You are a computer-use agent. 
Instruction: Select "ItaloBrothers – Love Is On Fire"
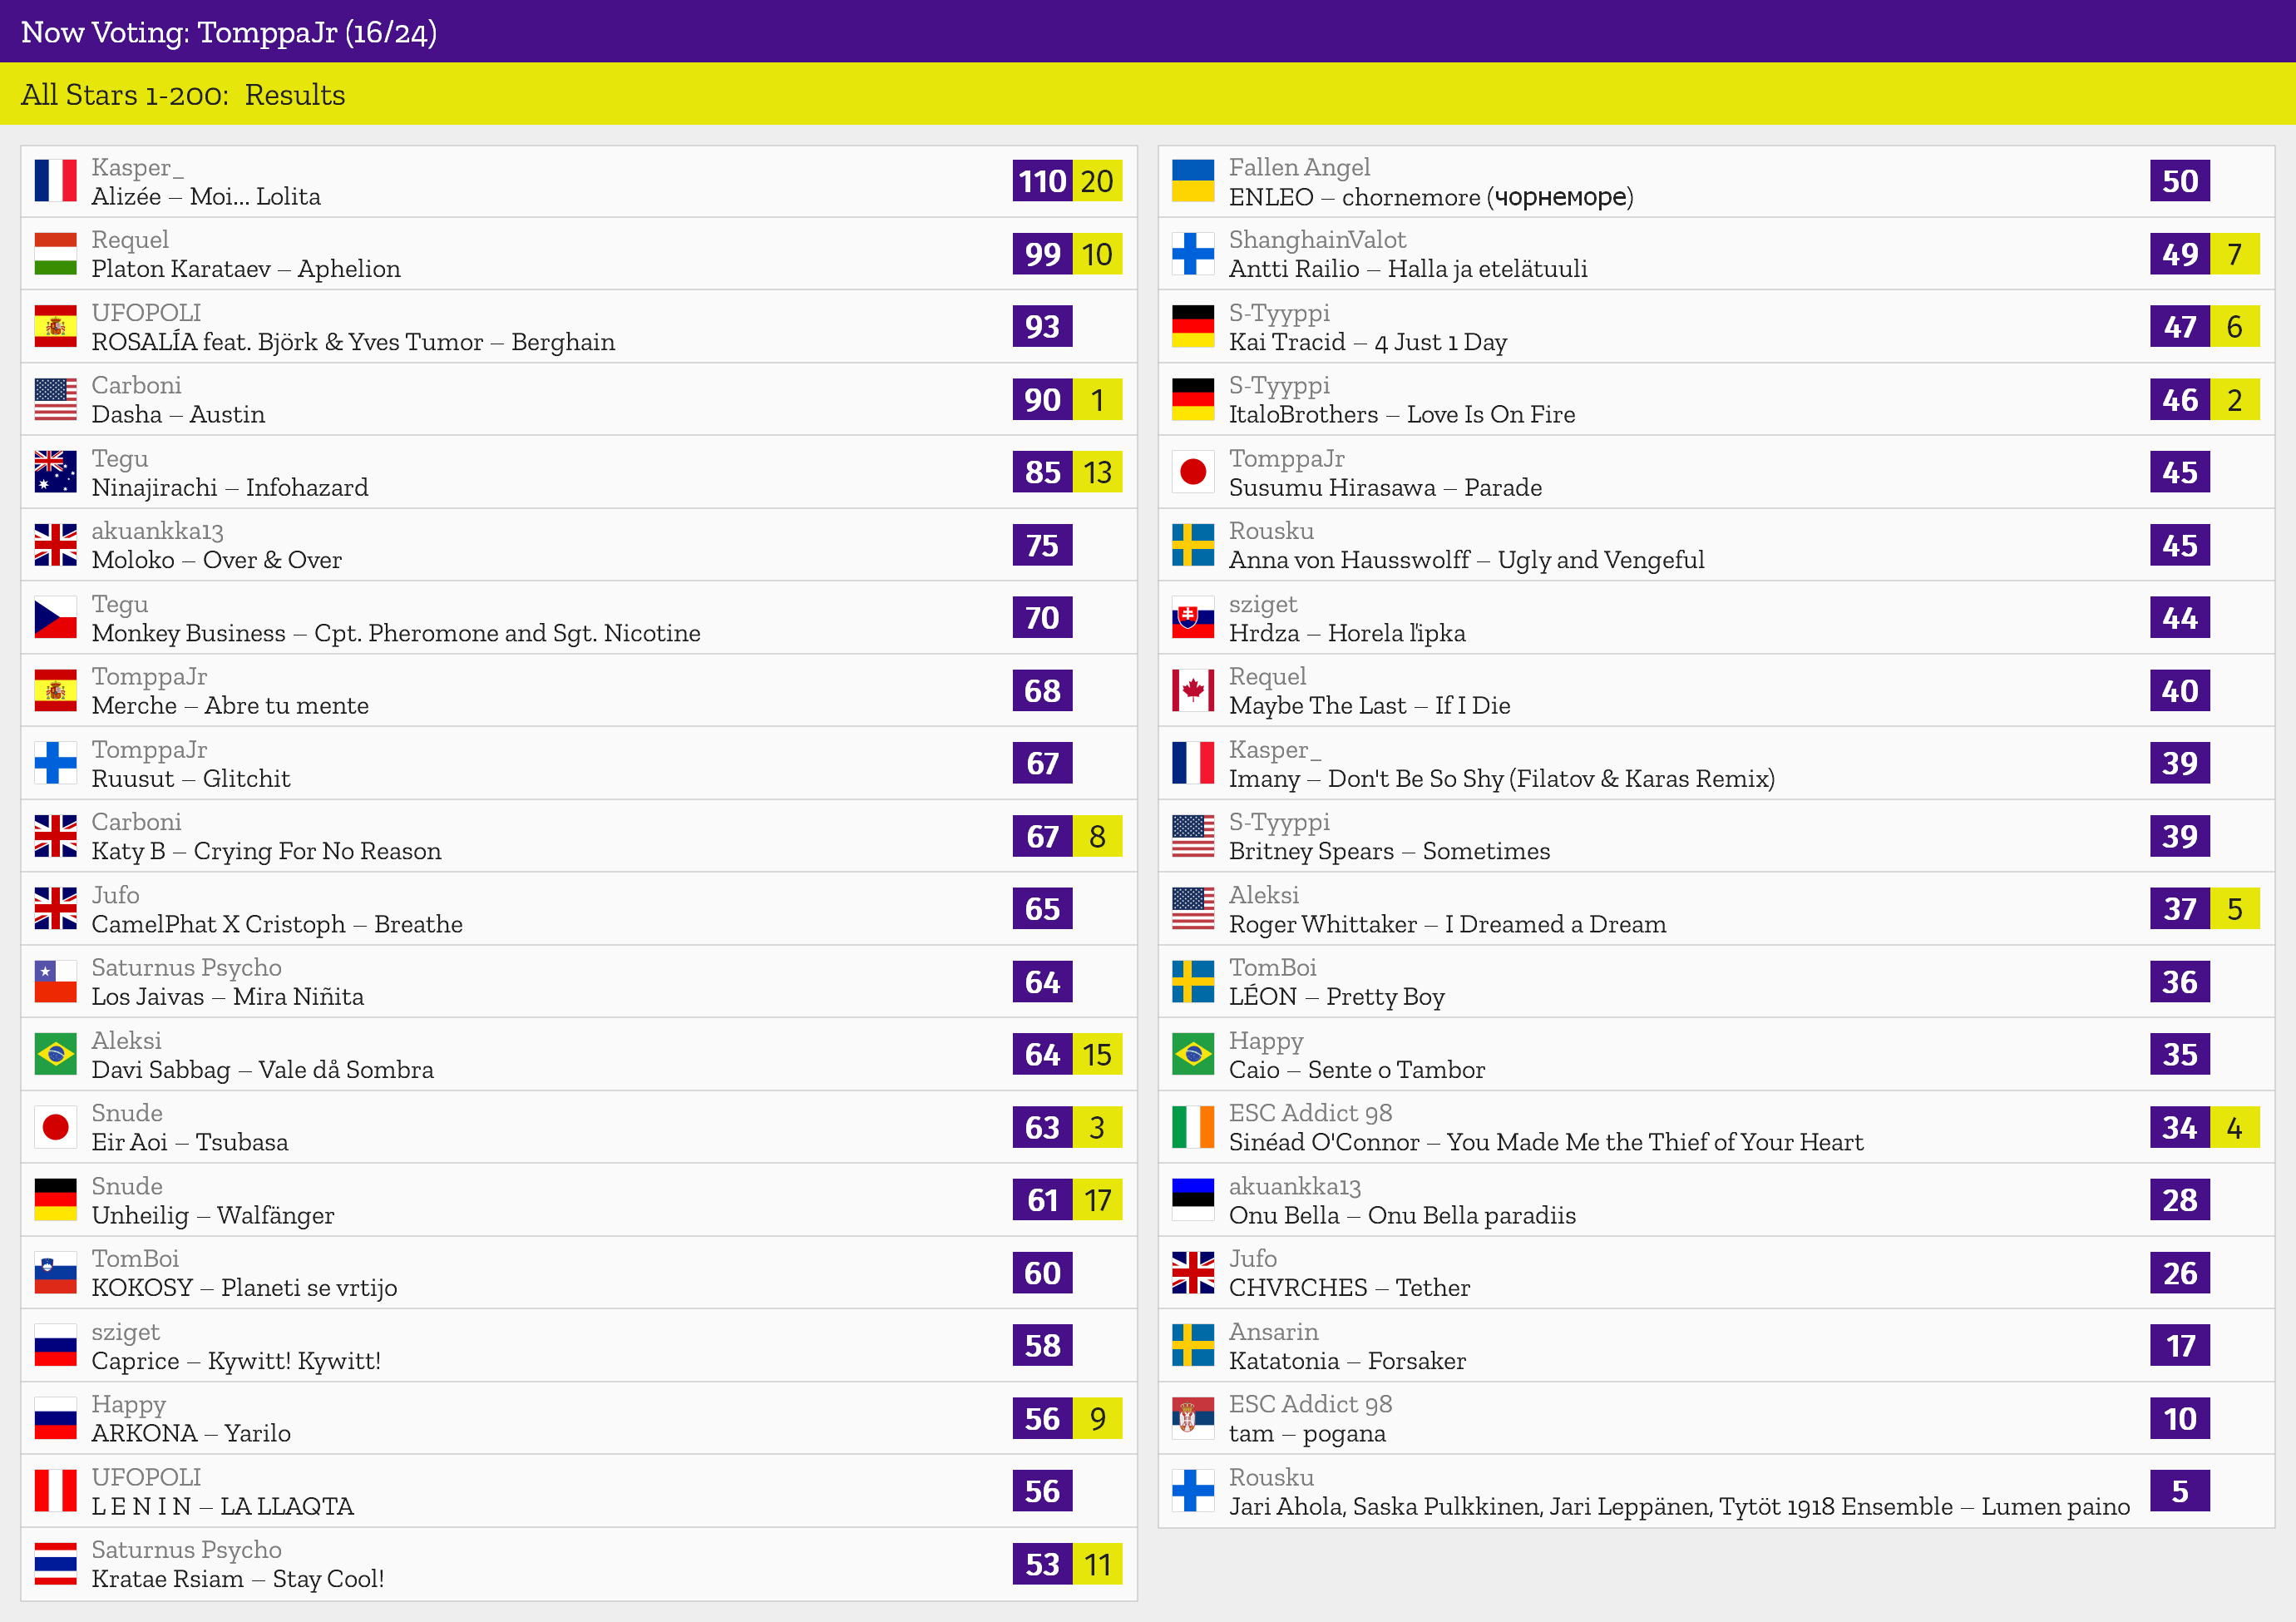click(x=1402, y=415)
